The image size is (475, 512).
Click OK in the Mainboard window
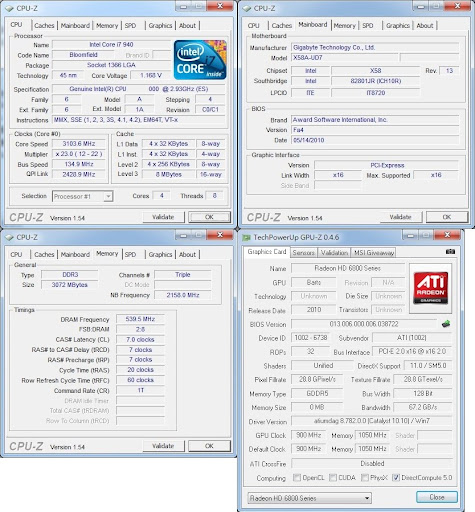click(447, 217)
